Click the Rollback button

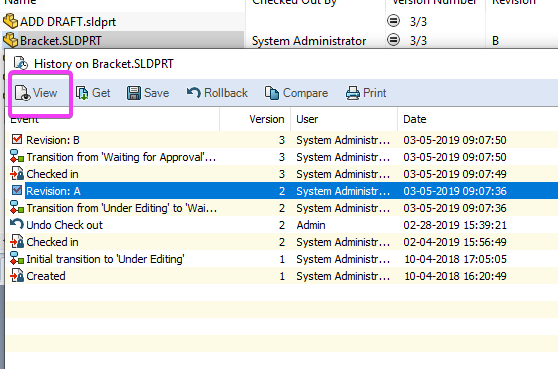[x=217, y=93]
